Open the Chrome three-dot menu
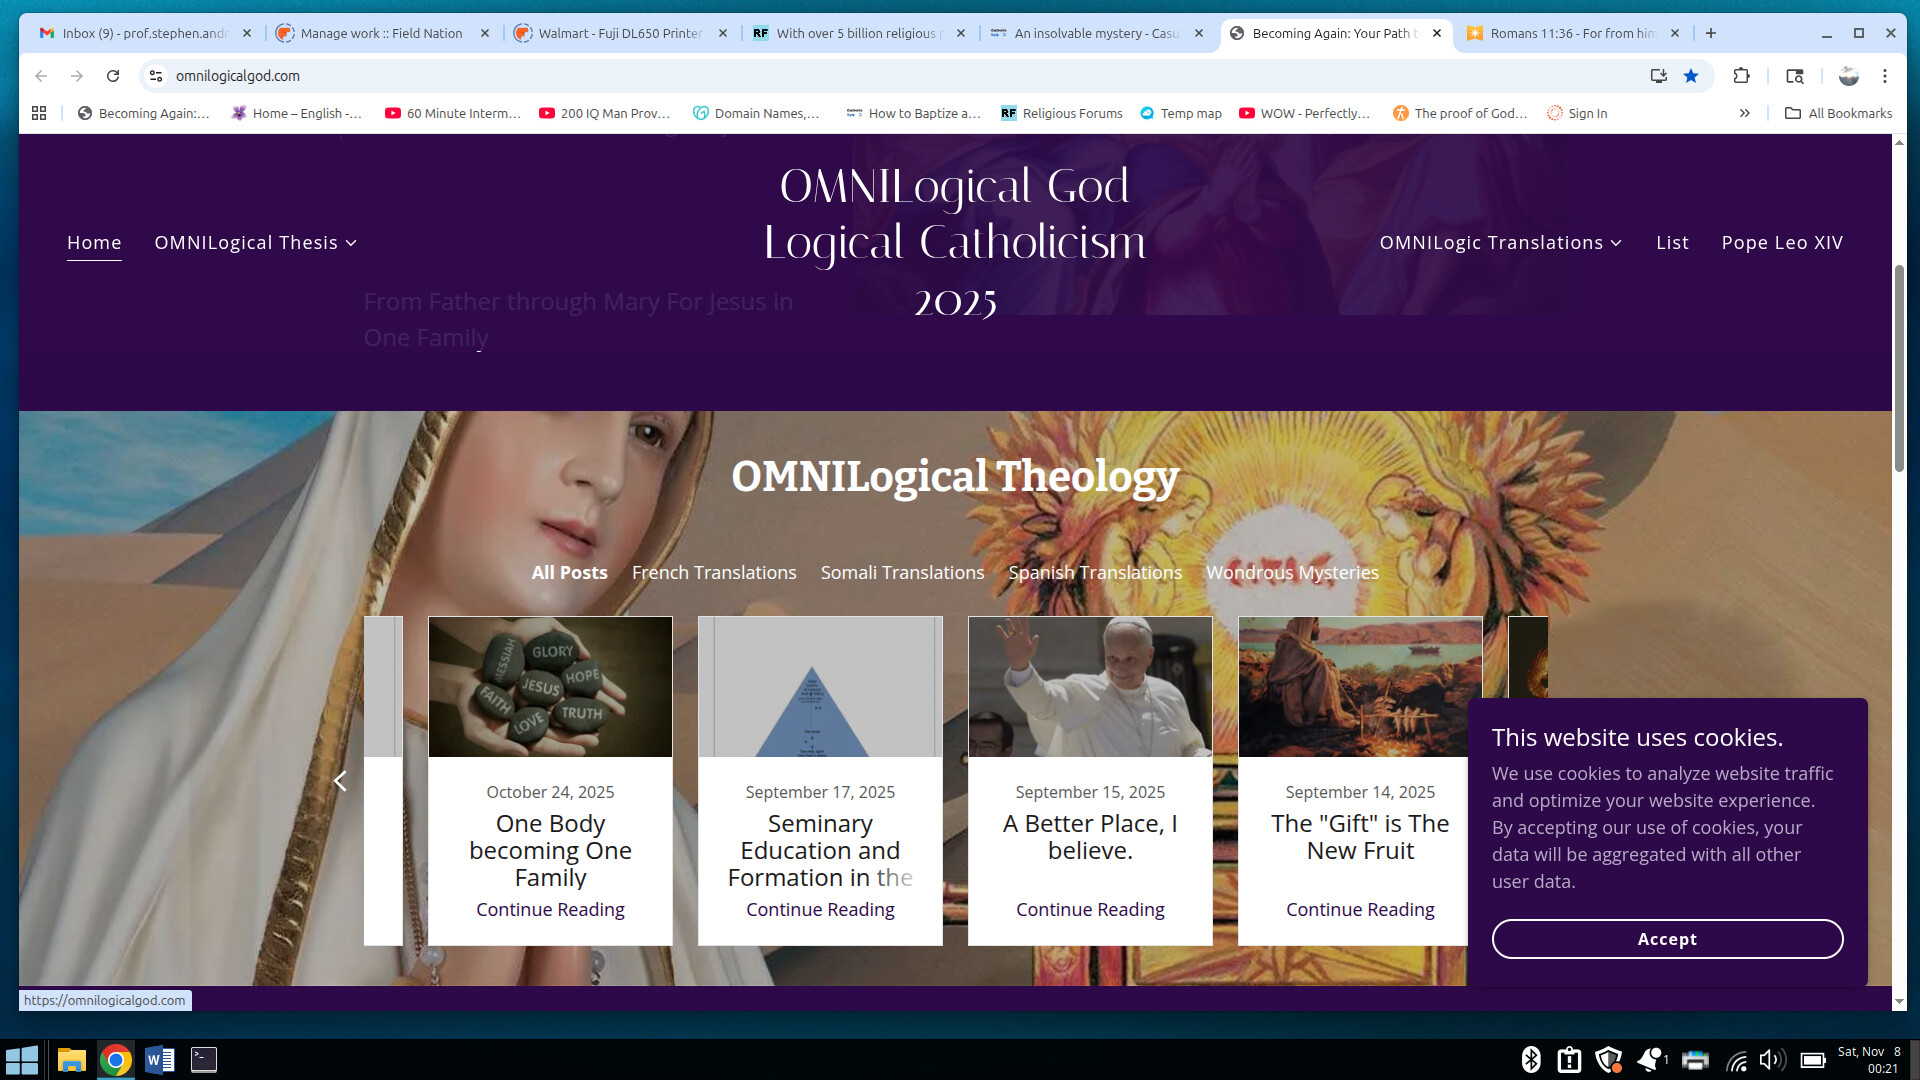The width and height of the screenshot is (1920, 1080). 1885,76
